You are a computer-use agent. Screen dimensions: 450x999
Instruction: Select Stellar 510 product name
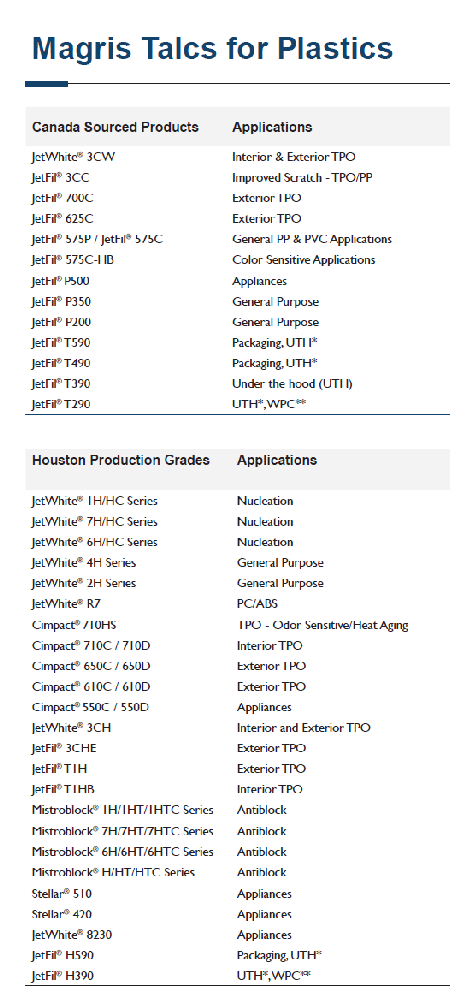(61, 894)
